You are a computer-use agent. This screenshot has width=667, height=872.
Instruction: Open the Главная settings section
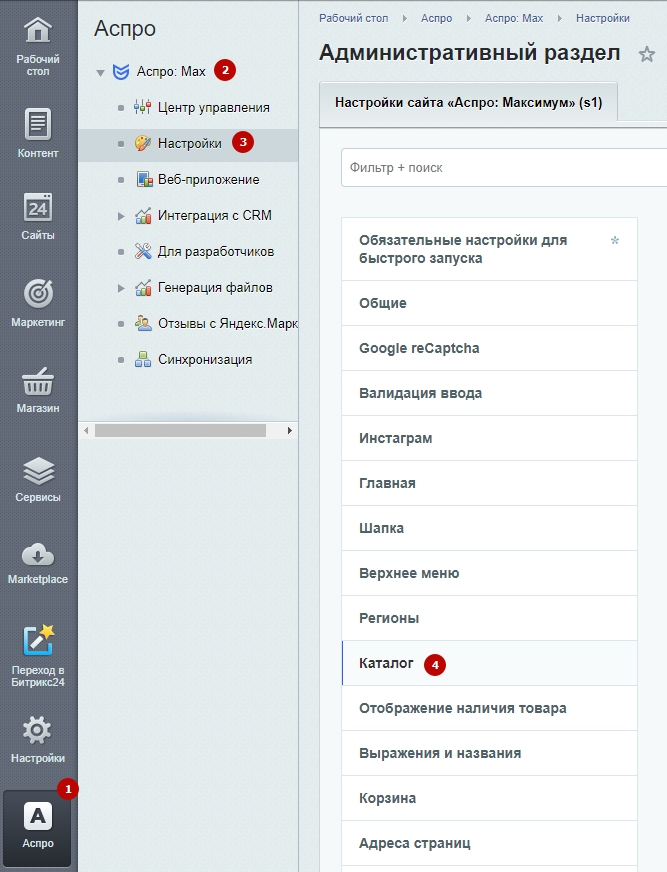pyautogui.click(x=490, y=483)
